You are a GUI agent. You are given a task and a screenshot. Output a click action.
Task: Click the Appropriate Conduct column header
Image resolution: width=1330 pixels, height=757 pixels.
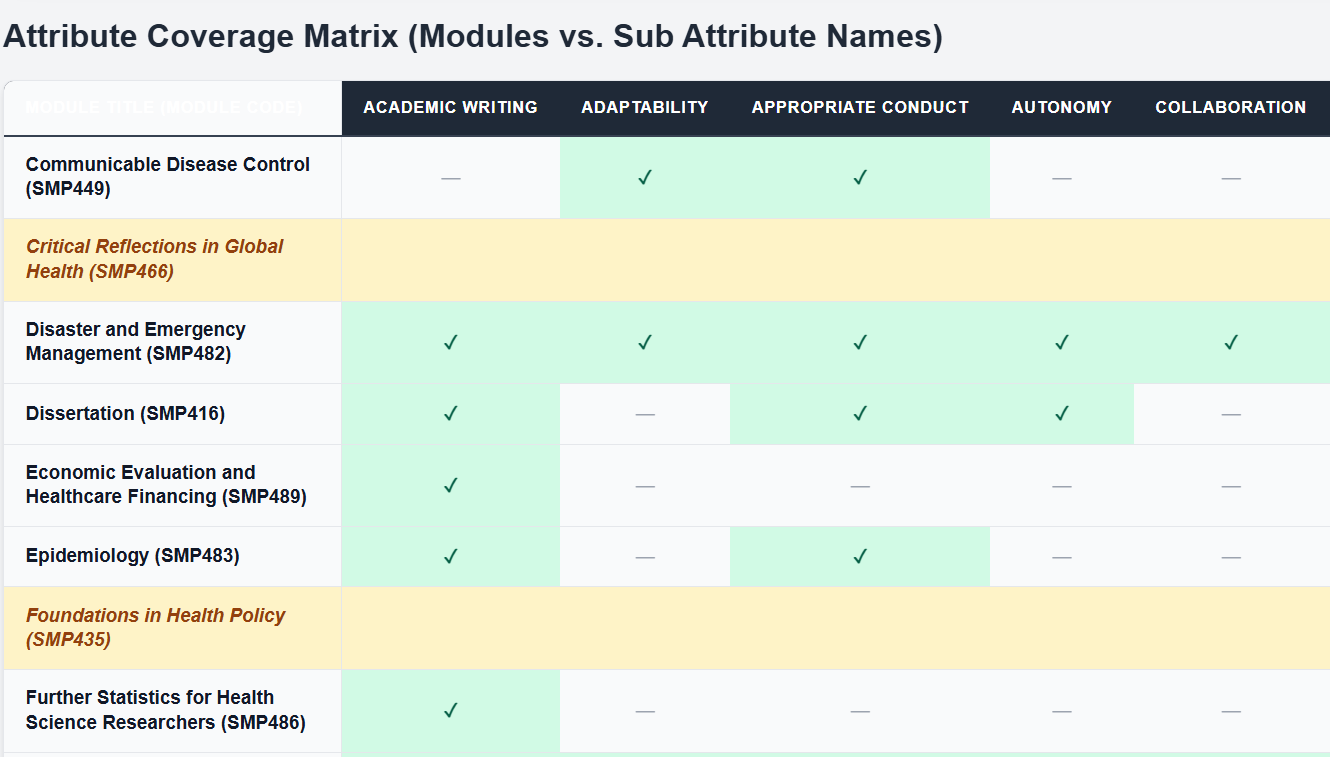[860, 107]
